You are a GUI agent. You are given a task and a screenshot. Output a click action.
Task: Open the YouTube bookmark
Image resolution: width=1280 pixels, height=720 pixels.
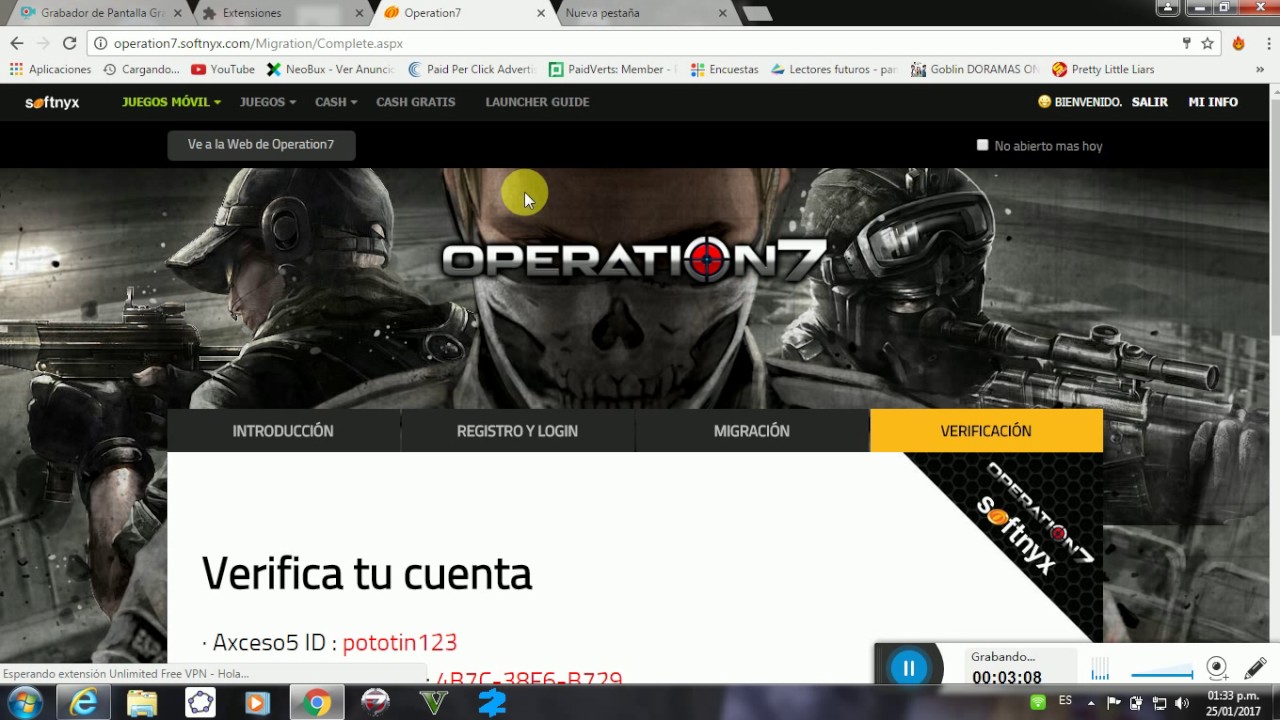[223, 69]
